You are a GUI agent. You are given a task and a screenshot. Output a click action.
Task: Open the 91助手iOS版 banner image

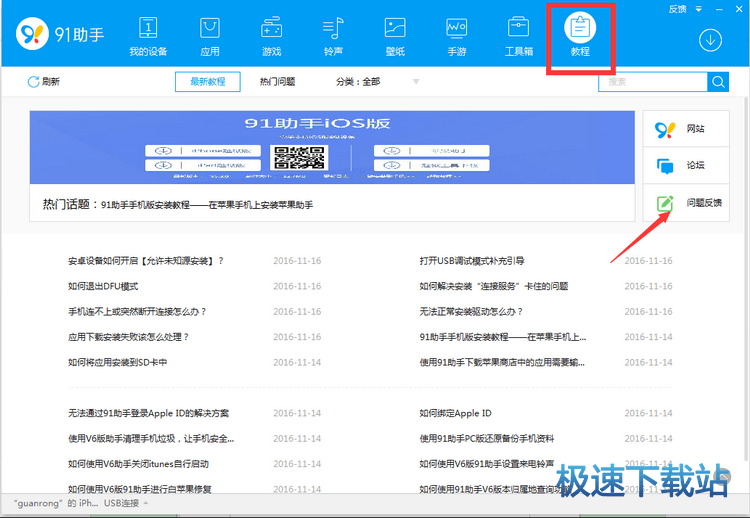coord(332,147)
